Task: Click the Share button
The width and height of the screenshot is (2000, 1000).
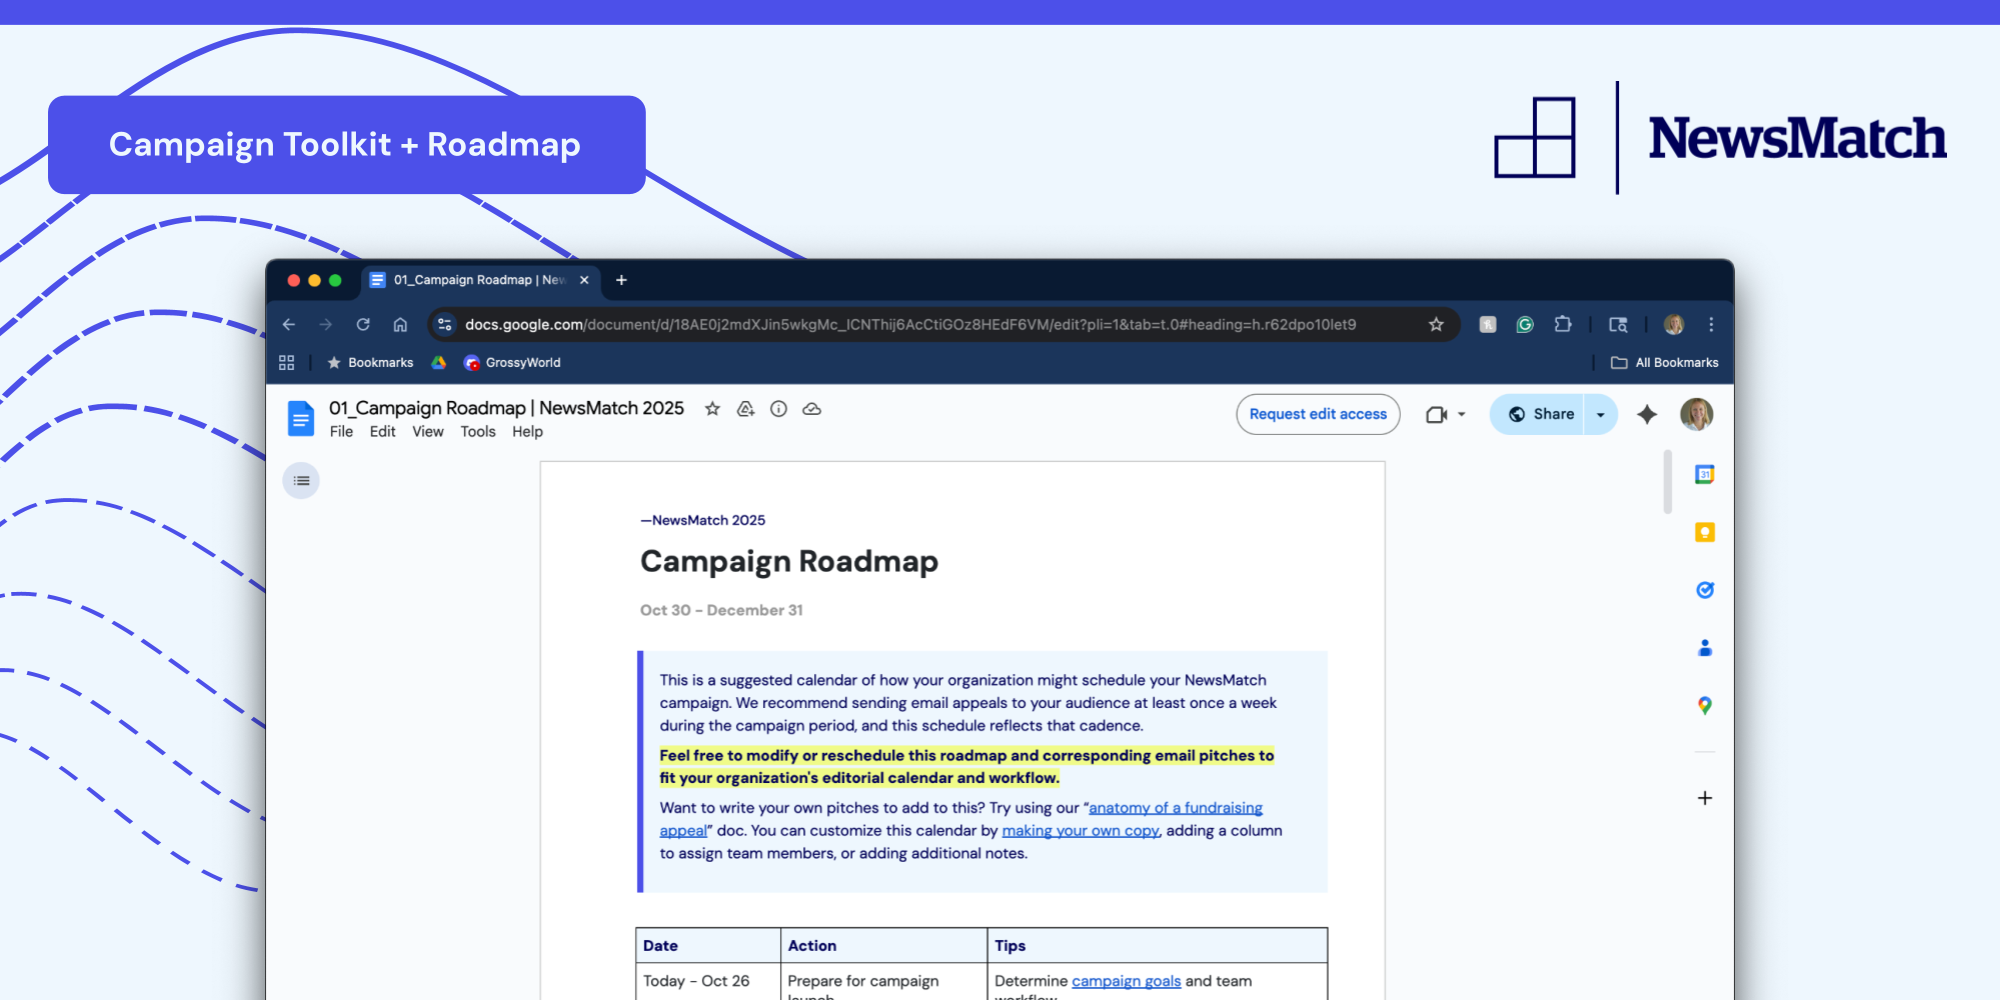Action: coord(1539,414)
